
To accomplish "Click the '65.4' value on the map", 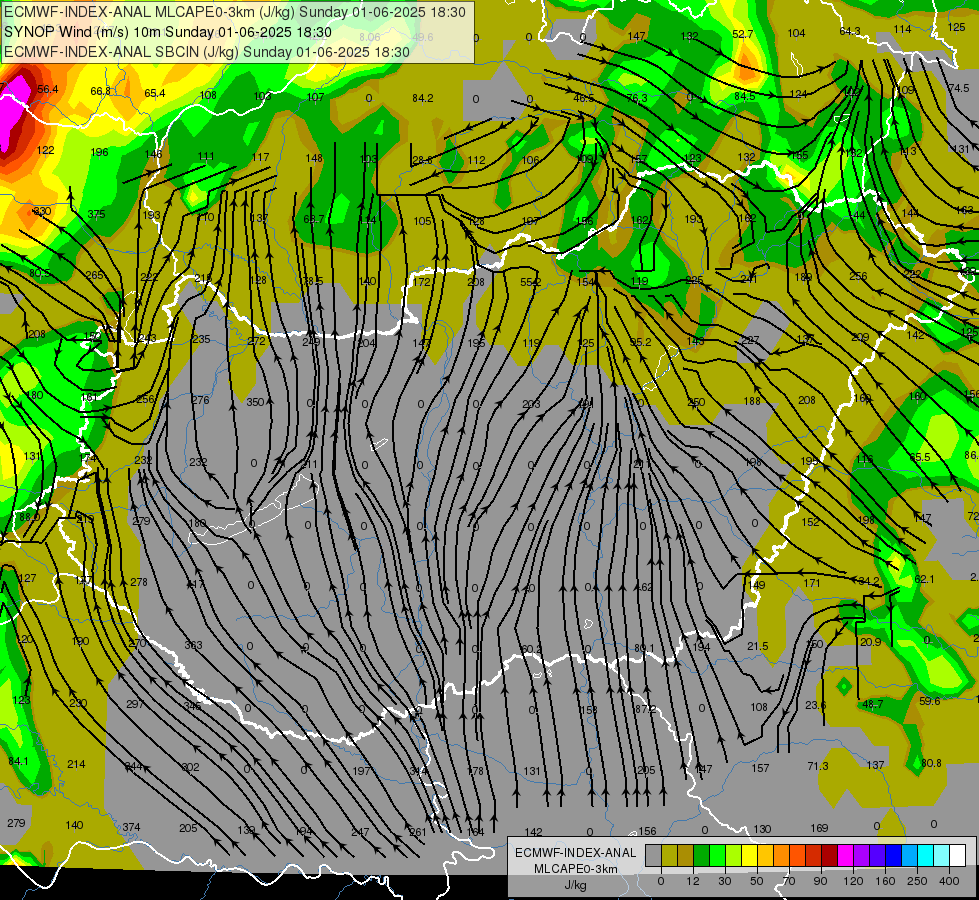I will (x=155, y=93).
